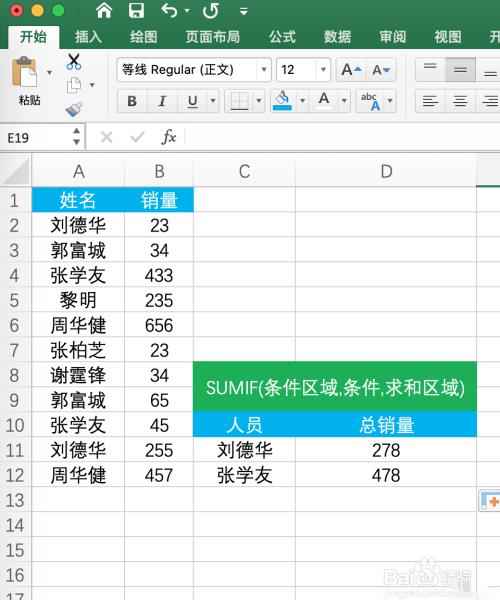This screenshot has width=500, height=600.
Task: Open the font name dropdown
Action: click(x=264, y=70)
